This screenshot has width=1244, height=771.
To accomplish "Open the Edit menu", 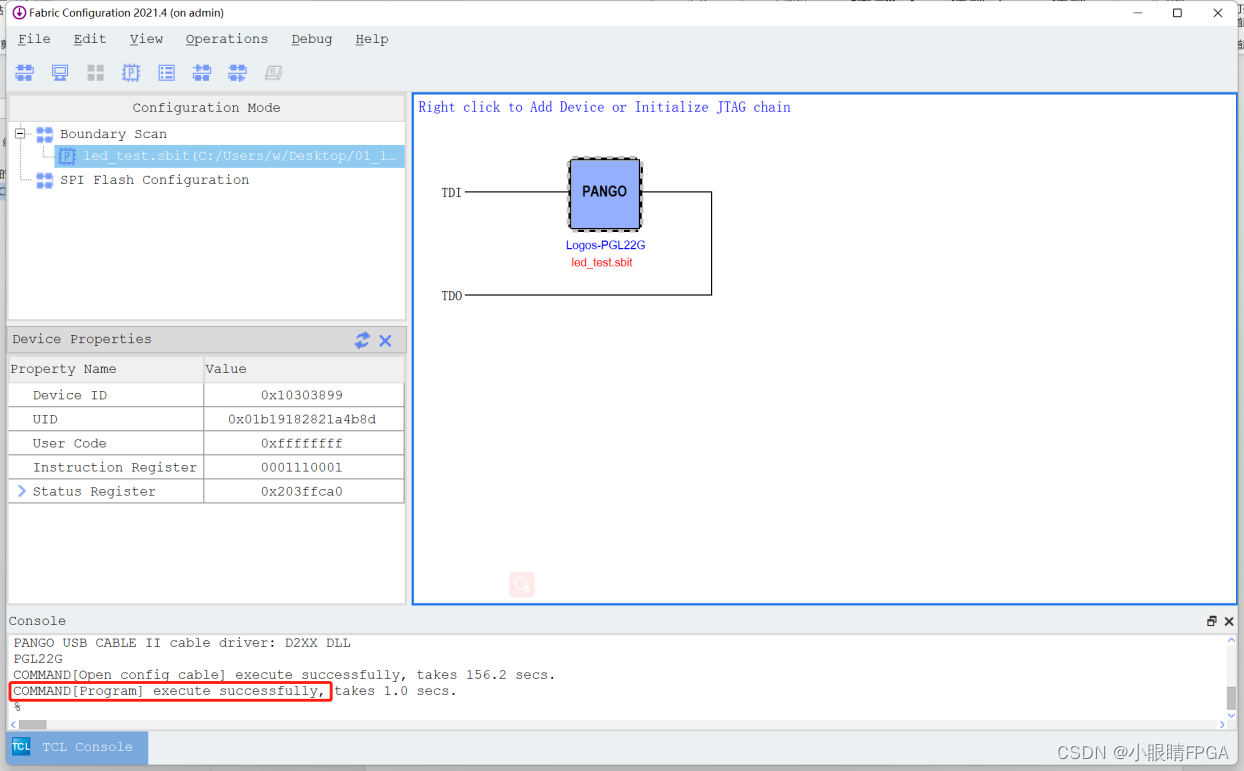I will click(89, 39).
